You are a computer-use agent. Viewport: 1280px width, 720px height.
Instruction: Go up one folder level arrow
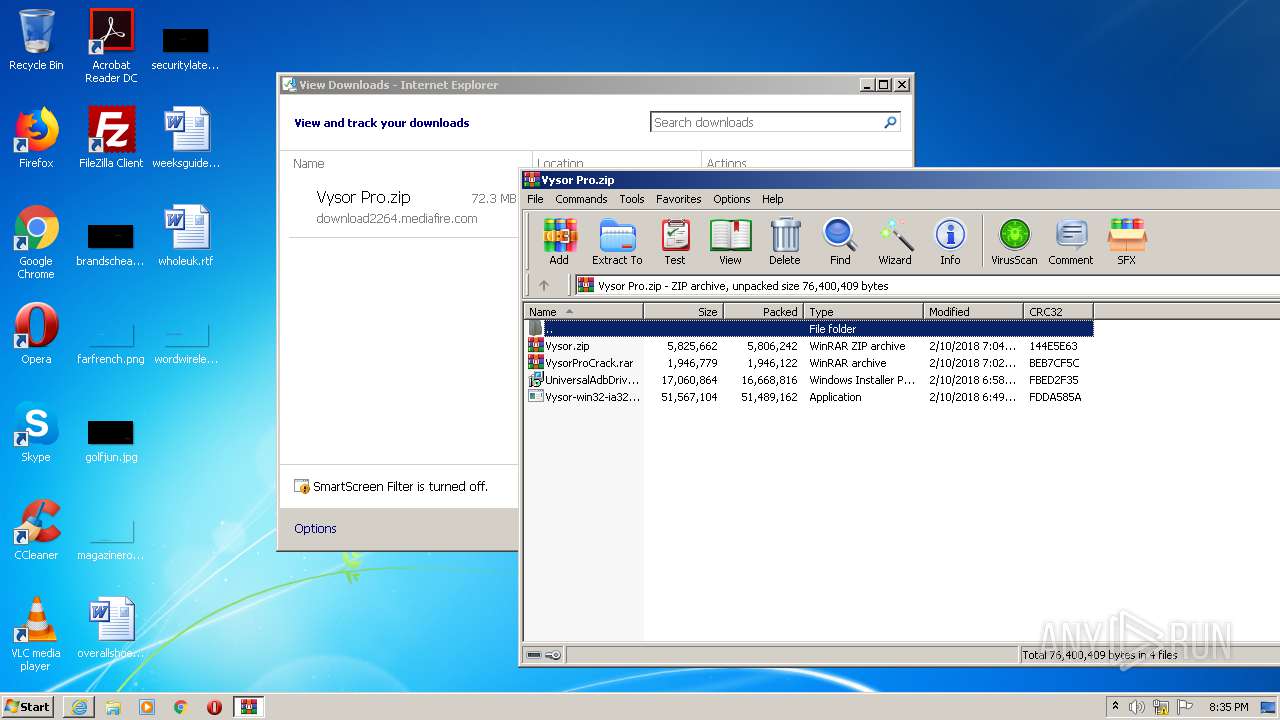click(x=544, y=285)
